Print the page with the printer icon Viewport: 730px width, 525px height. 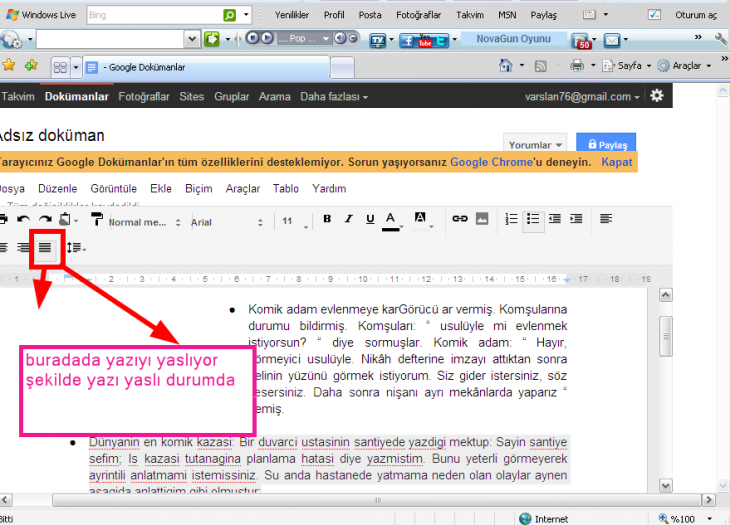(577, 66)
